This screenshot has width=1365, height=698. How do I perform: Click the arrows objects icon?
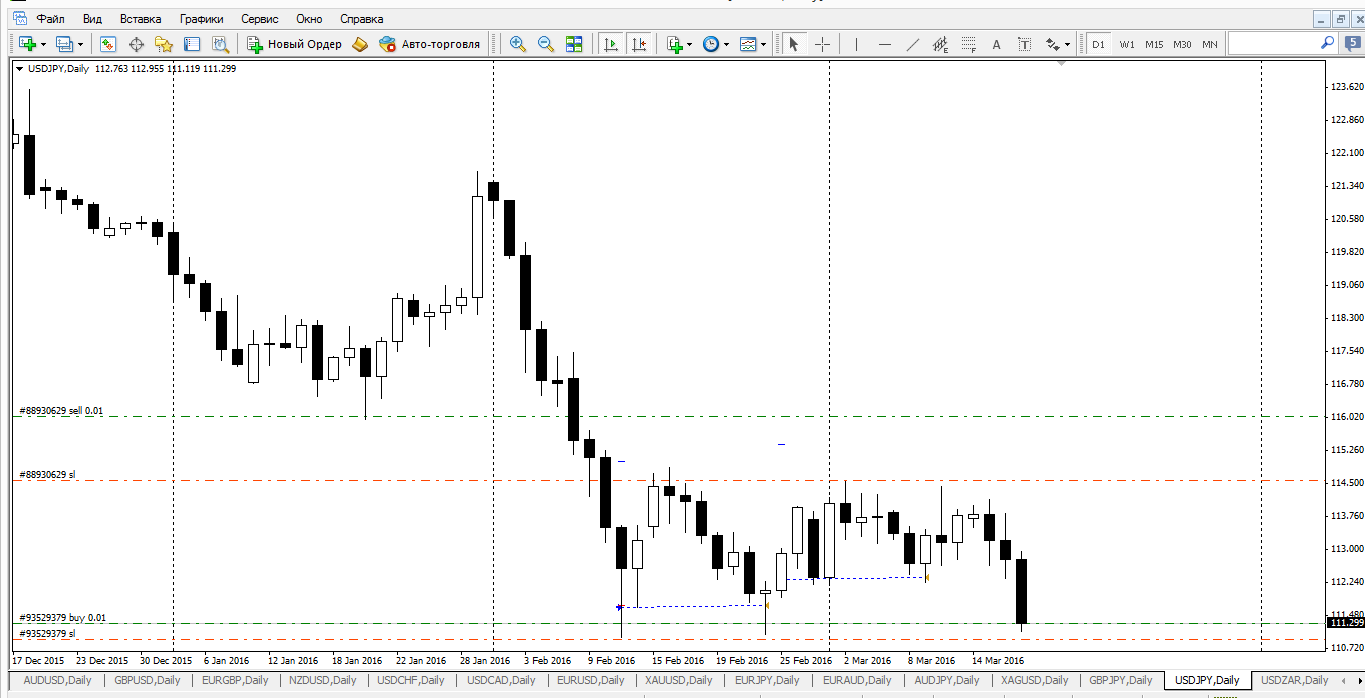click(1052, 44)
